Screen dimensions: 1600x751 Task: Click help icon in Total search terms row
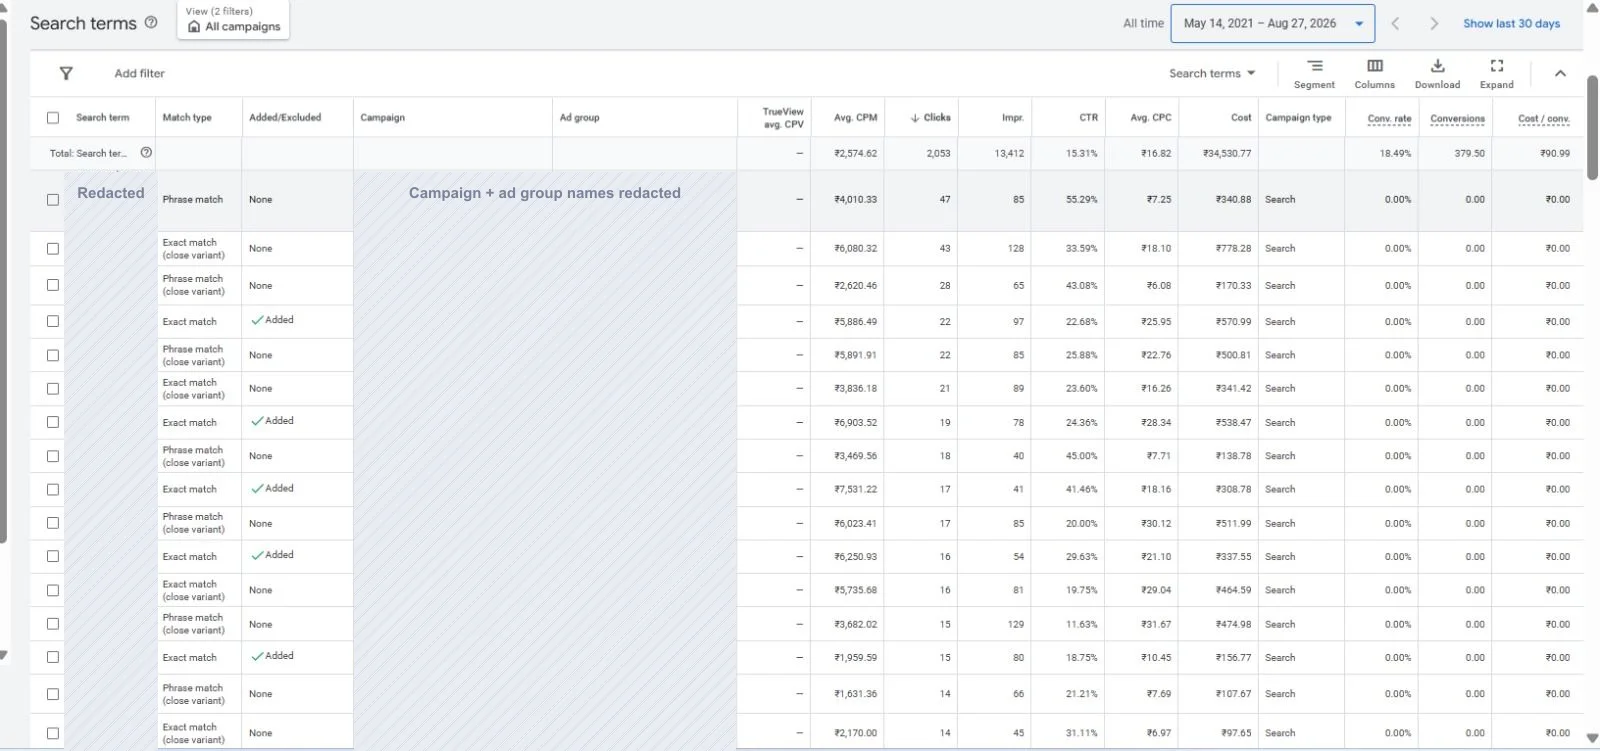[x=146, y=153]
